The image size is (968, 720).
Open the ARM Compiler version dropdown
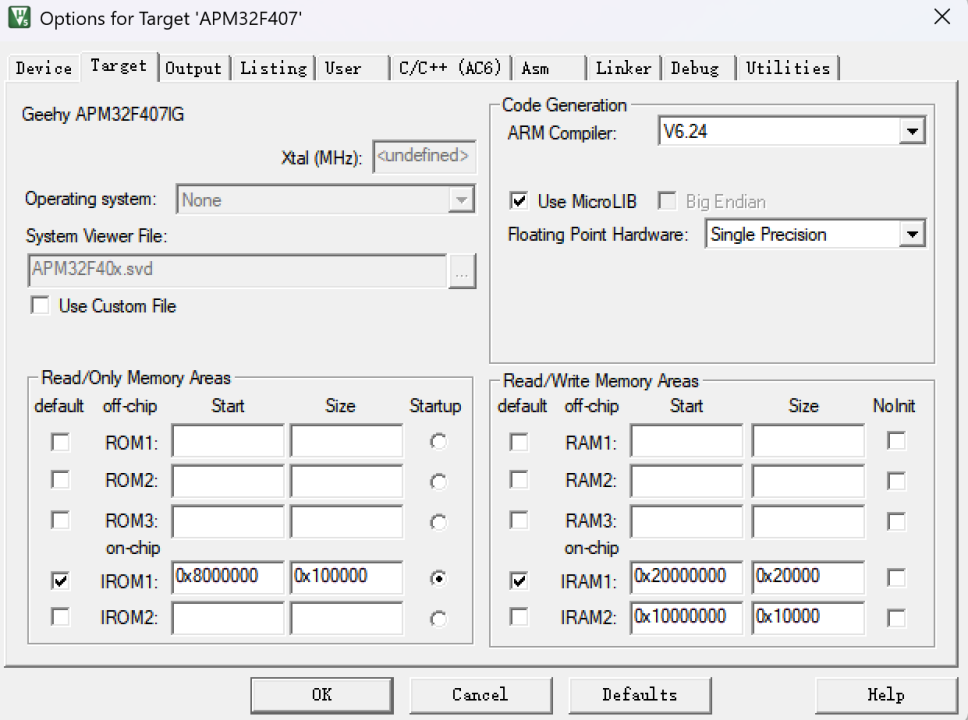pyautogui.click(x=911, y=131)
